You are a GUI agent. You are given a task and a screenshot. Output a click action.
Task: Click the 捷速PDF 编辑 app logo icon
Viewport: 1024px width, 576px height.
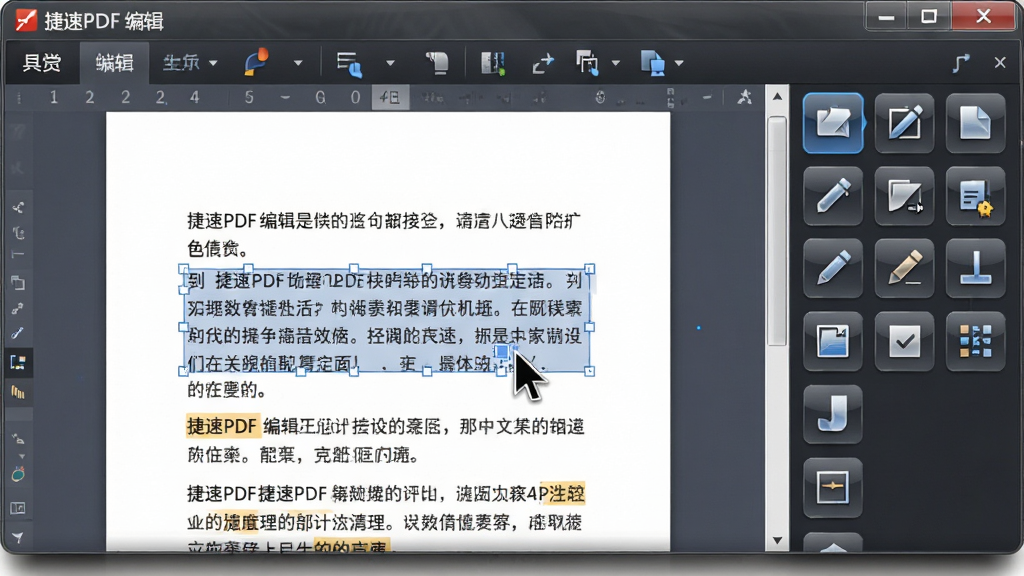(x=25, y=21)
